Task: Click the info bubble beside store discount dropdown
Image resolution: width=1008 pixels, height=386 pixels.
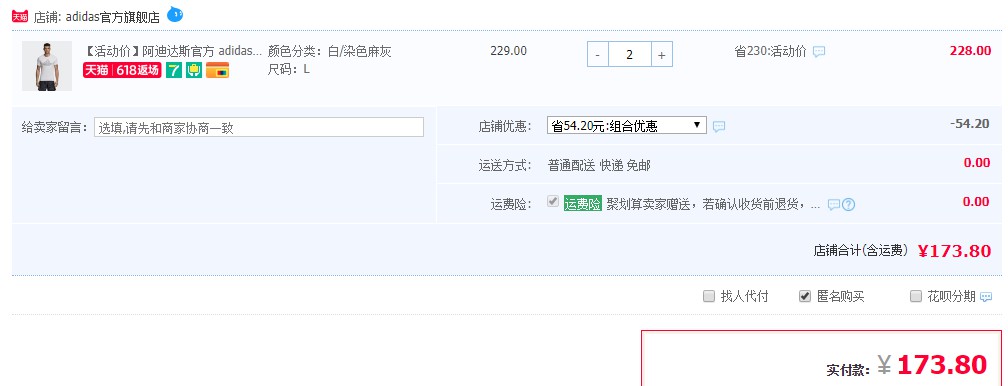Action: click(x=719, y=126)
